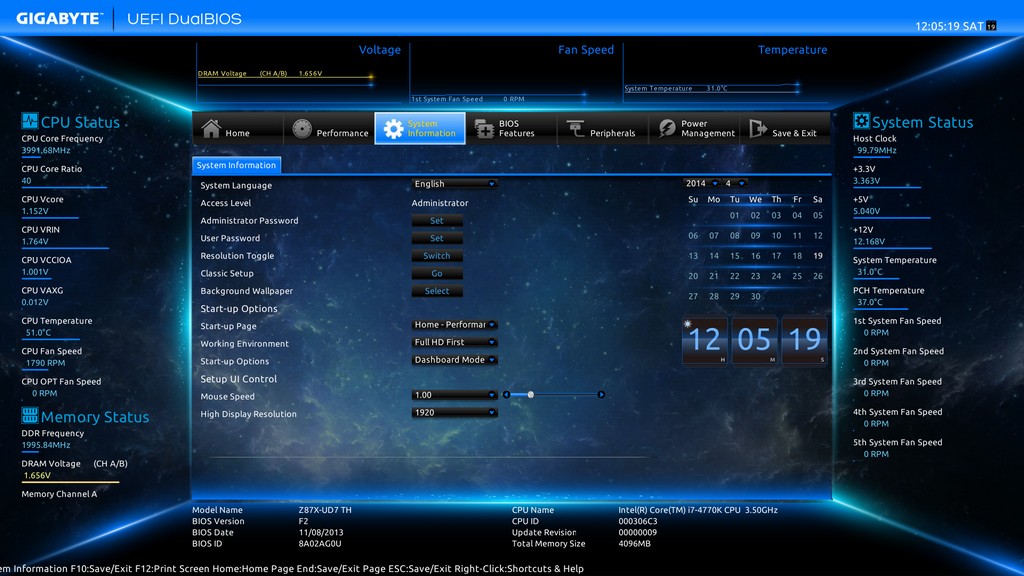Go to Peripherals section icon

pos(575,129)
